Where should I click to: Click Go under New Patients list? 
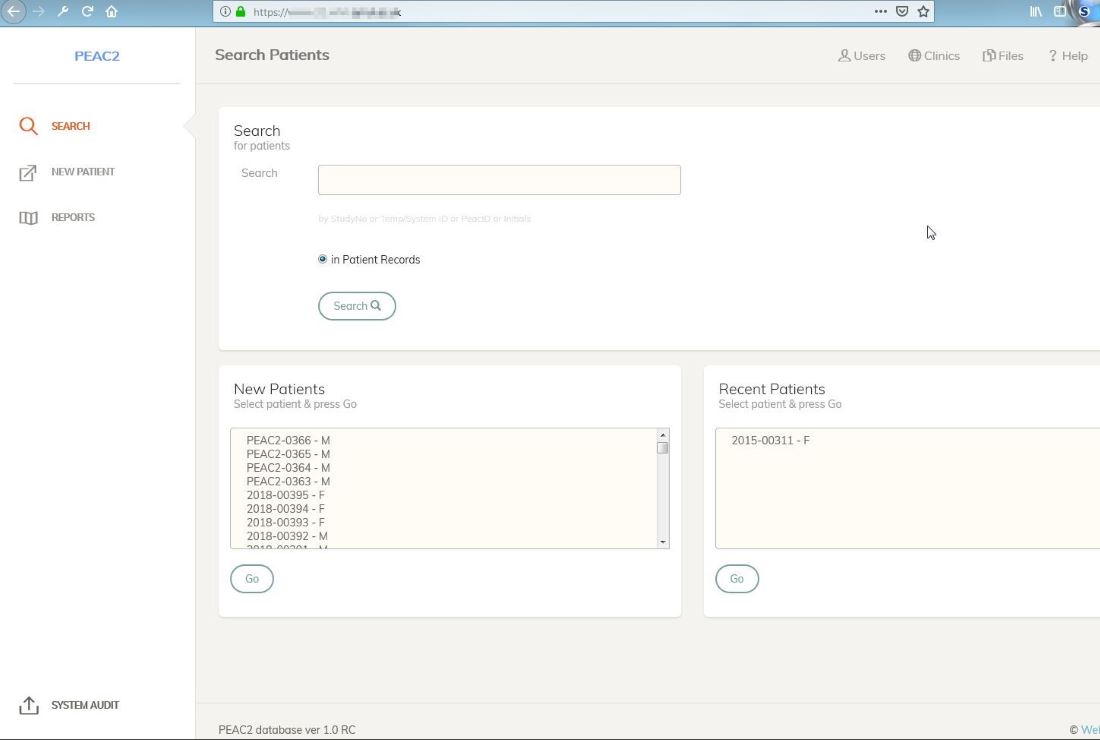coord(252,579)
